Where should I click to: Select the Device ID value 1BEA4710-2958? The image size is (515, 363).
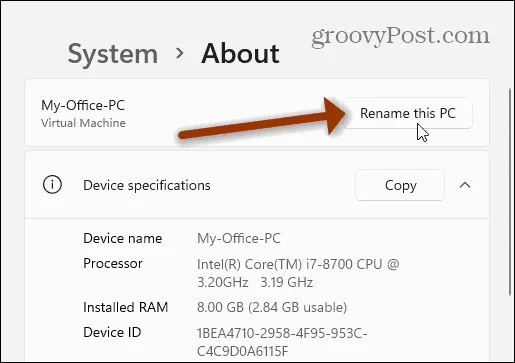tap(282, 342)
